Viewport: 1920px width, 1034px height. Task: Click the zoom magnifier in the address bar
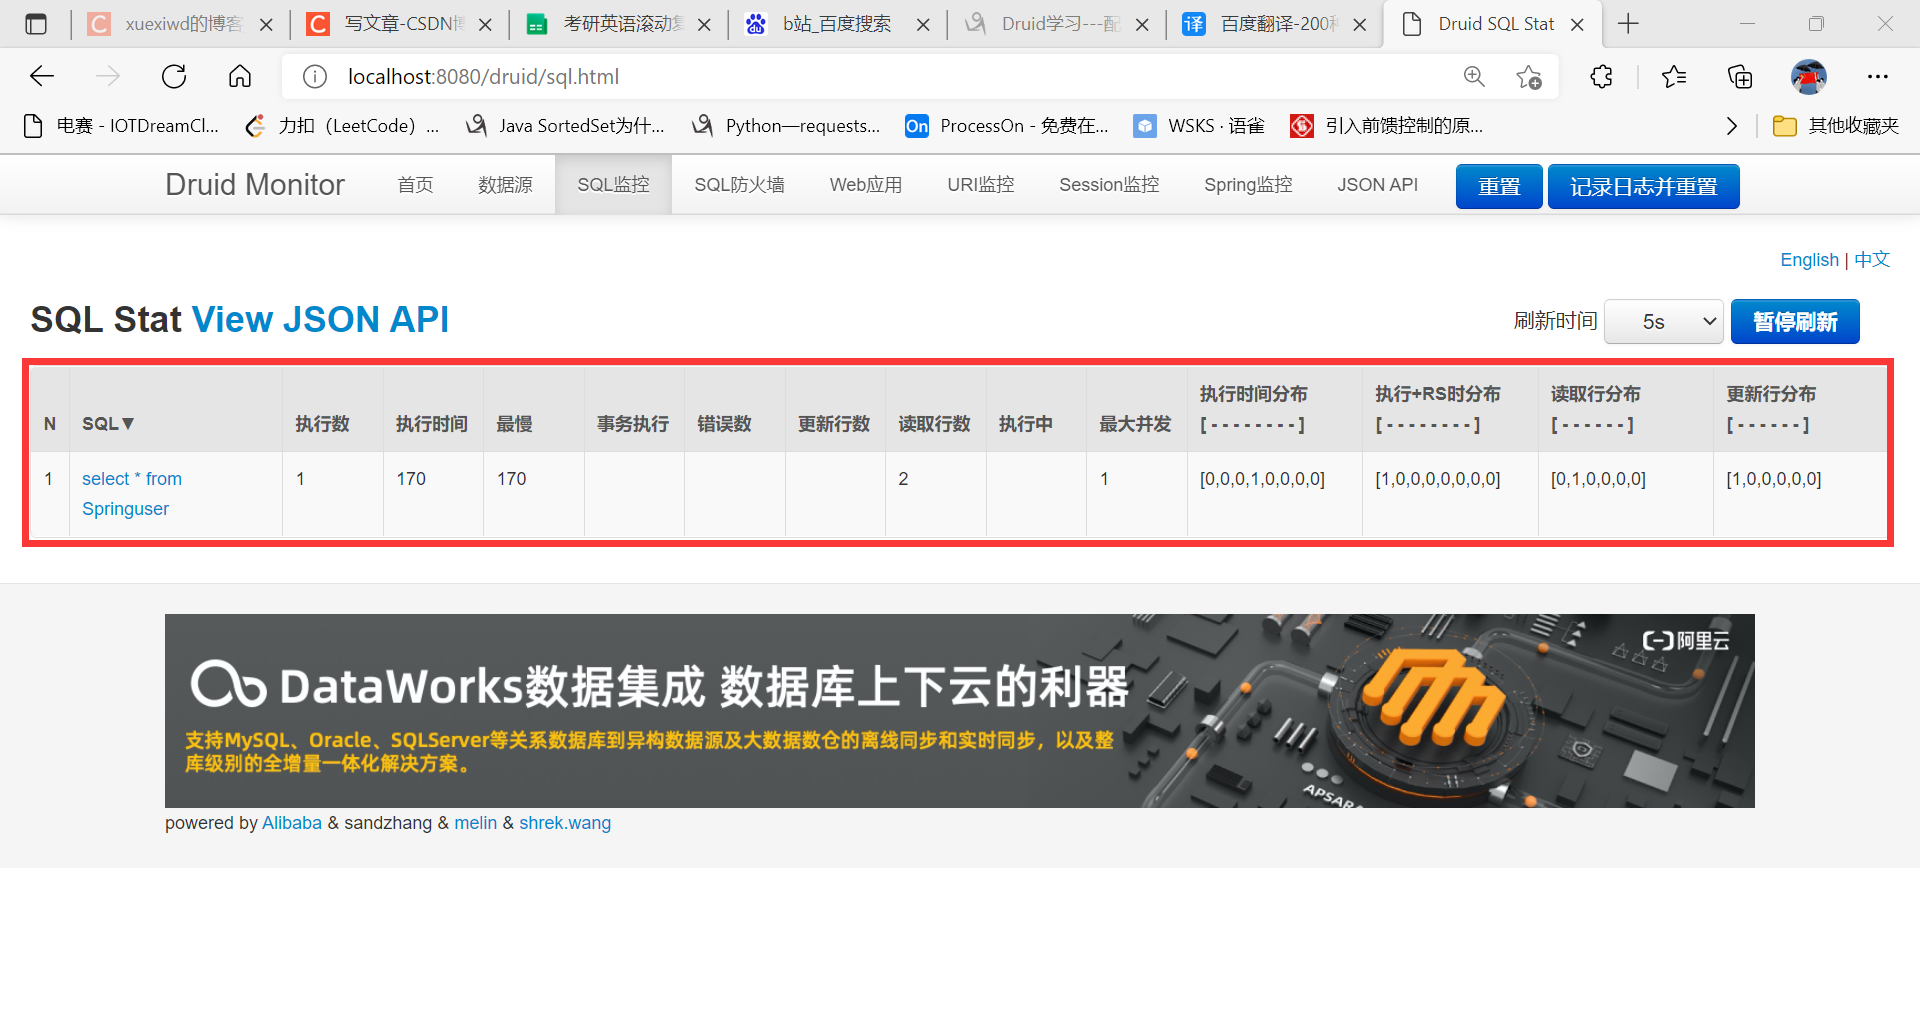(1474, 76)
